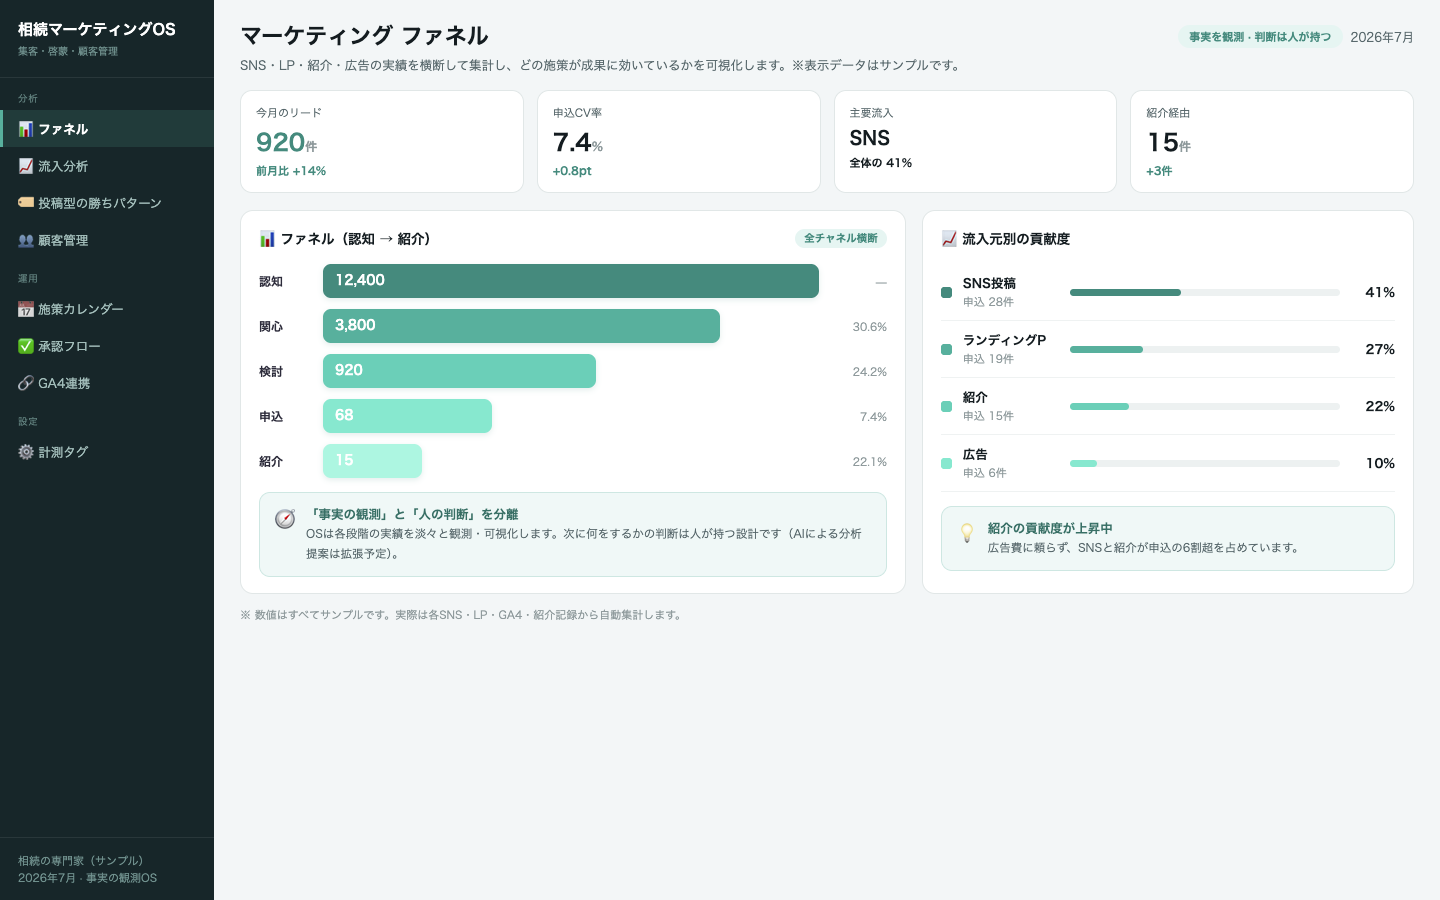Click the 10% value in 広告 row
The width and height of the screenshot is (1440, 900).
1380,463
